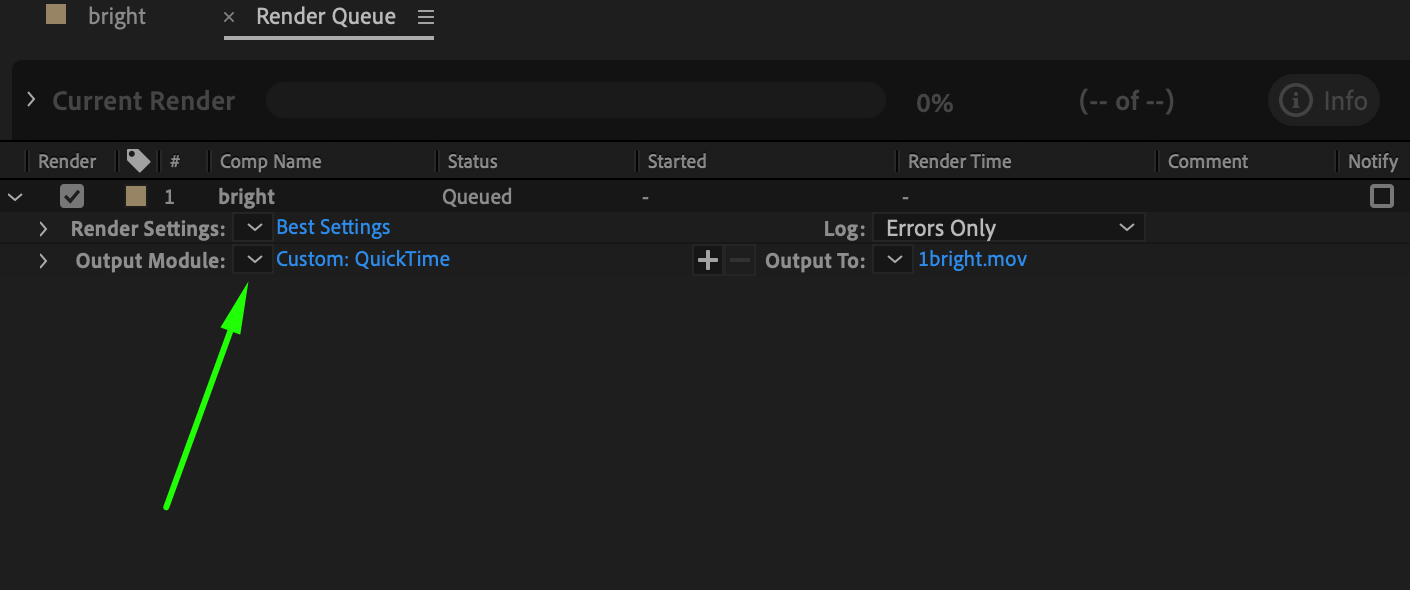1410x590 pixels.
Task: Toggle the Render checkbox for bright
Action: tap(72, 197)
